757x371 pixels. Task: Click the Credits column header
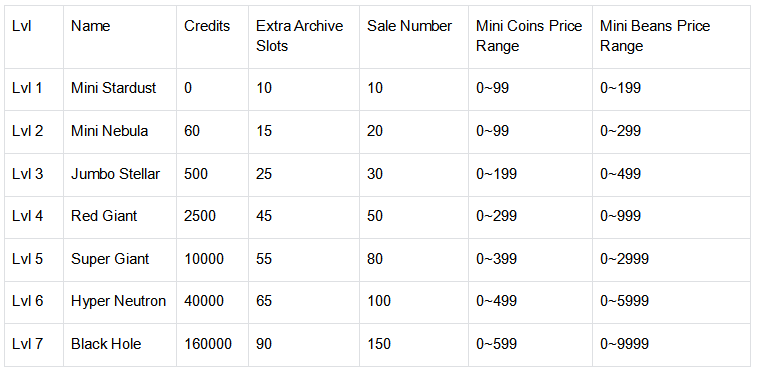click(207, 26)
